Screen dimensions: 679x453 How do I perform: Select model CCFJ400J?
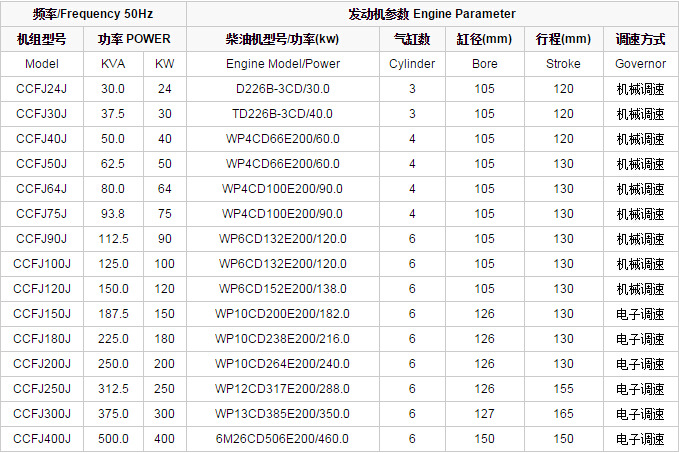coord(42,439)
